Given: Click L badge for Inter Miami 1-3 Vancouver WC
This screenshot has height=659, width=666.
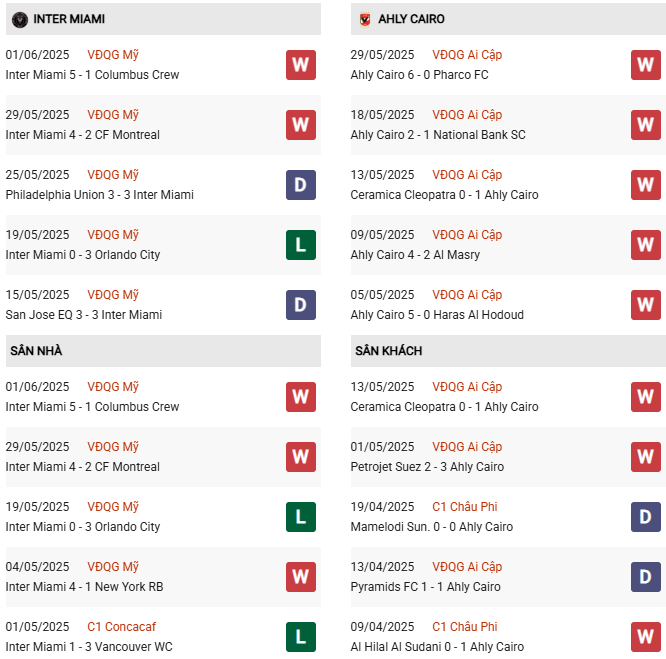Looking at the screenshot, I should coord(300,637).
